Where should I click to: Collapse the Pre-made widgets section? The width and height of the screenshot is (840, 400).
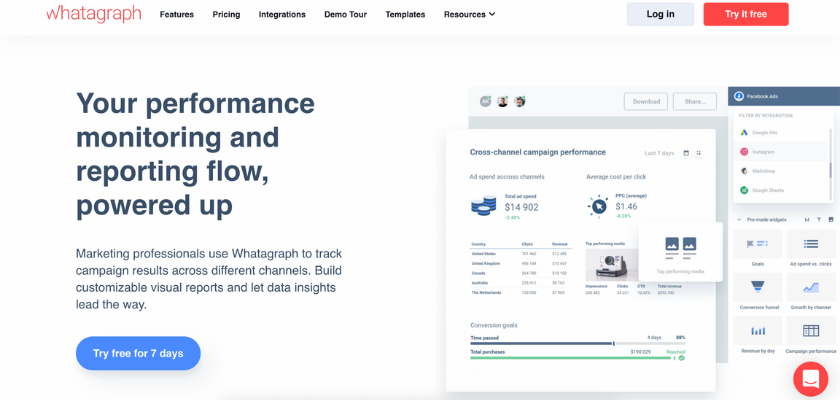(x=738, y=219)
